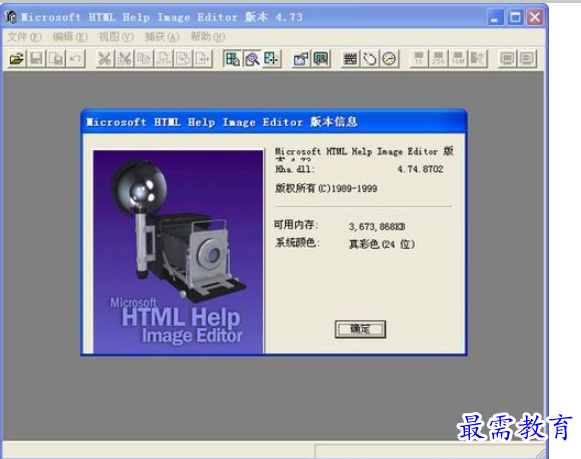This screenshot has width=581, height=459.
Task: Click the Undo arrow toolbar icon
Action: (76, 59)
